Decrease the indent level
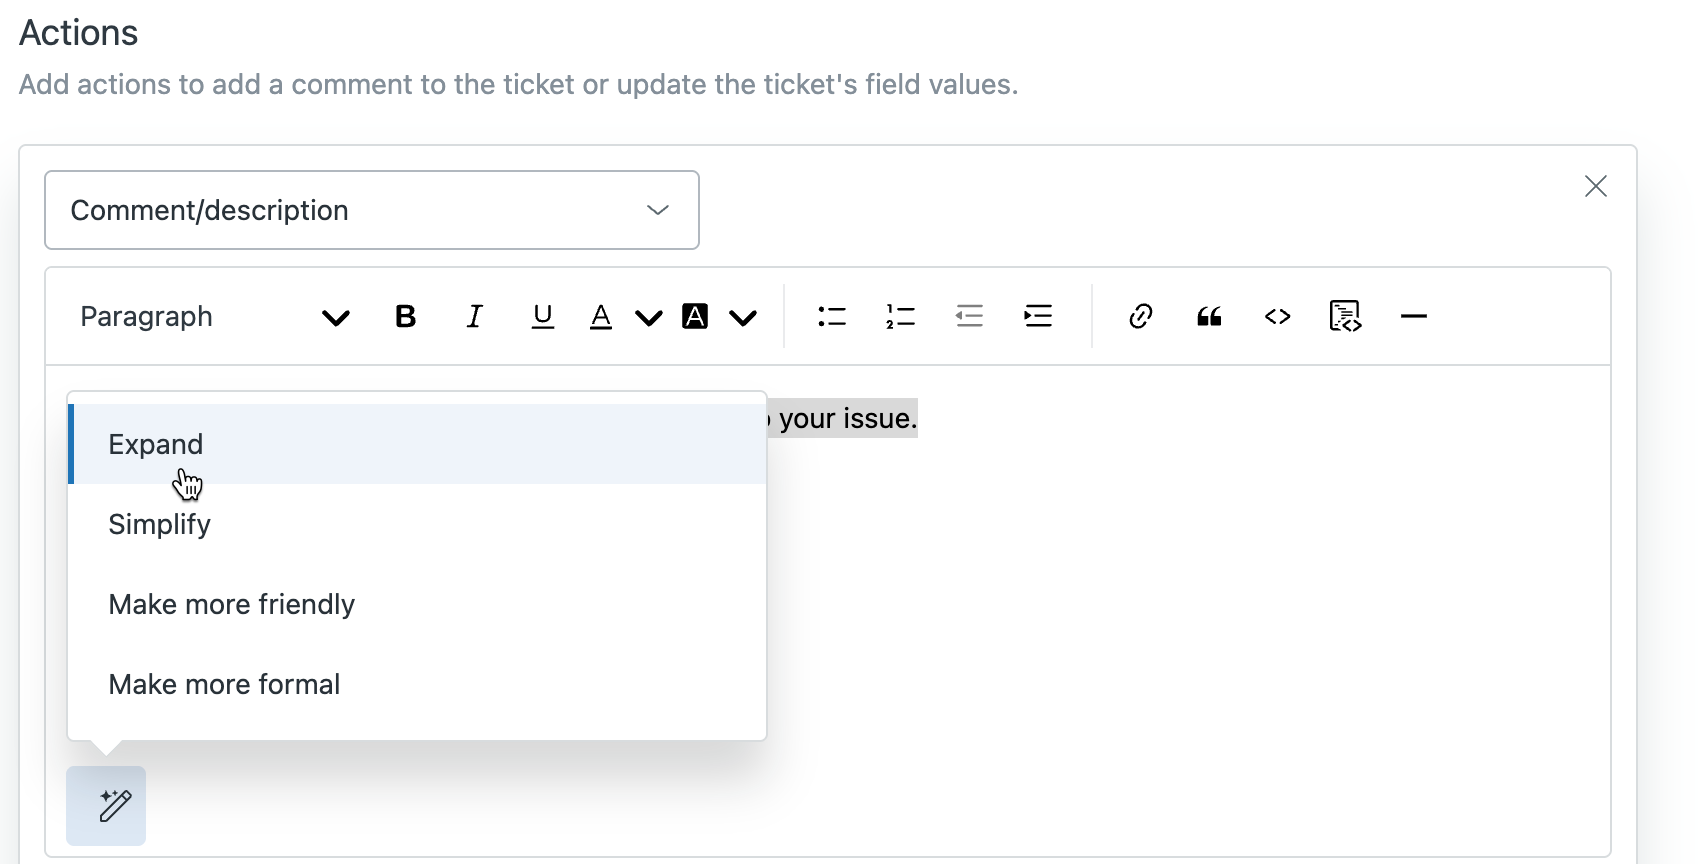Screen dimensions: 1698x864 coord(969,317)
